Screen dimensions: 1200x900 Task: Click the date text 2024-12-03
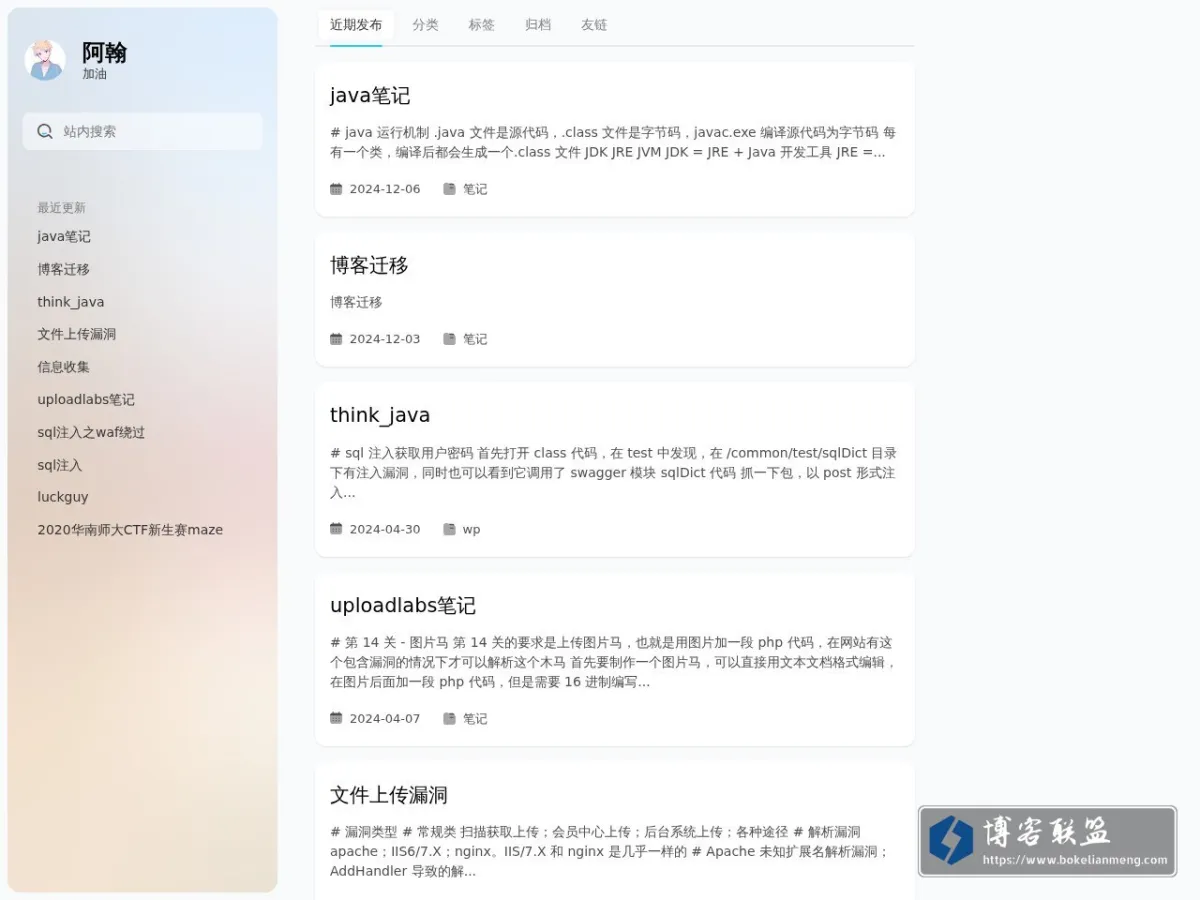[385, 339]
